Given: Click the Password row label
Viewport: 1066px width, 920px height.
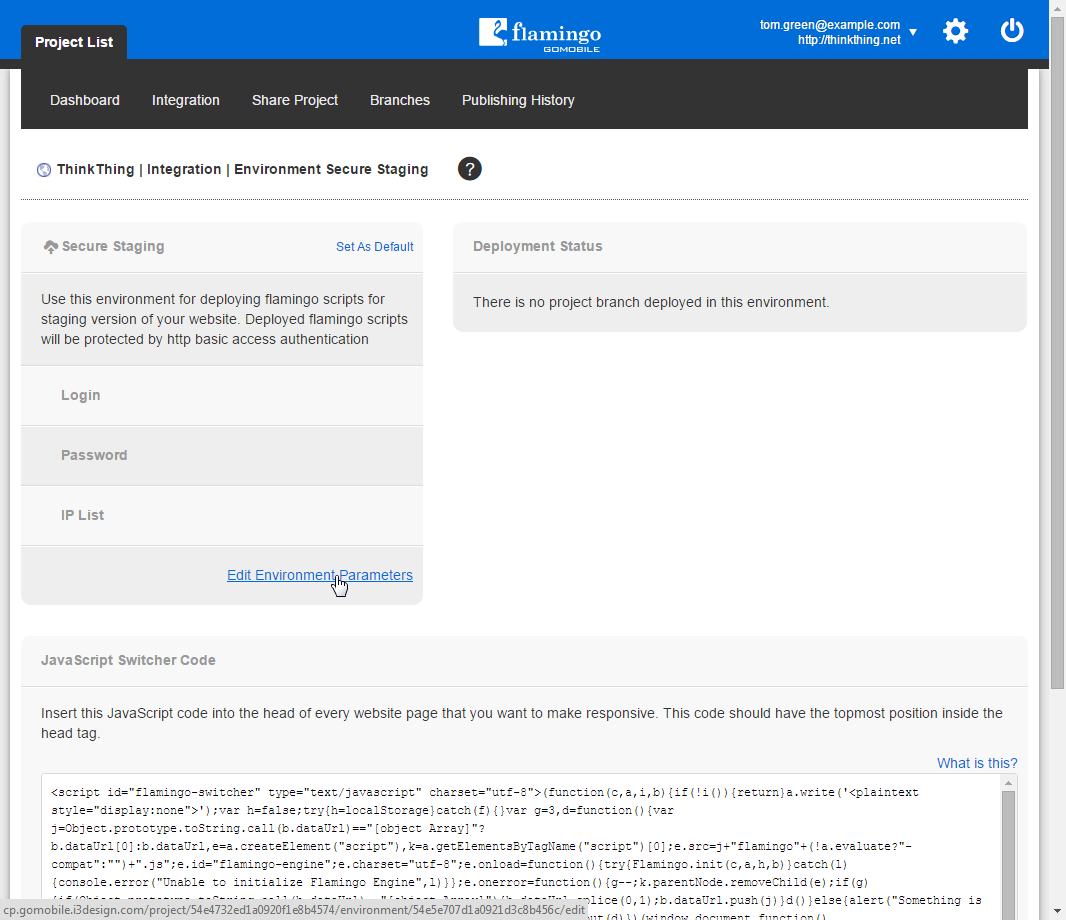Looking at the screenshot, I should 94,455.
